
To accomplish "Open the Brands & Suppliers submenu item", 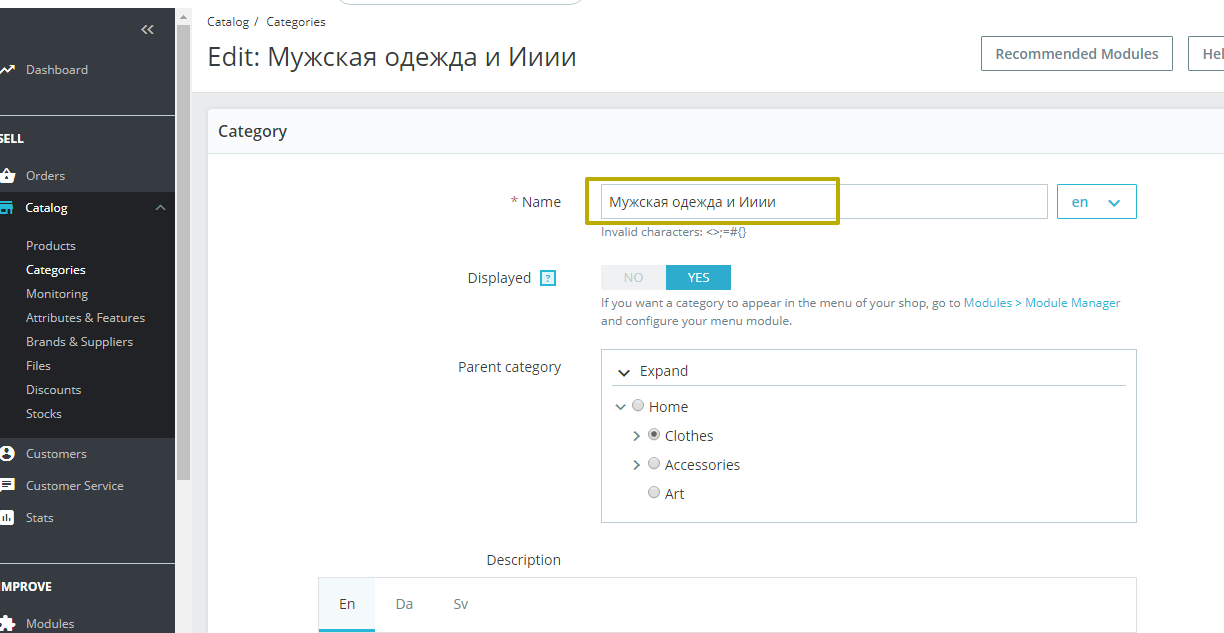I will click(x=79, y=342).
